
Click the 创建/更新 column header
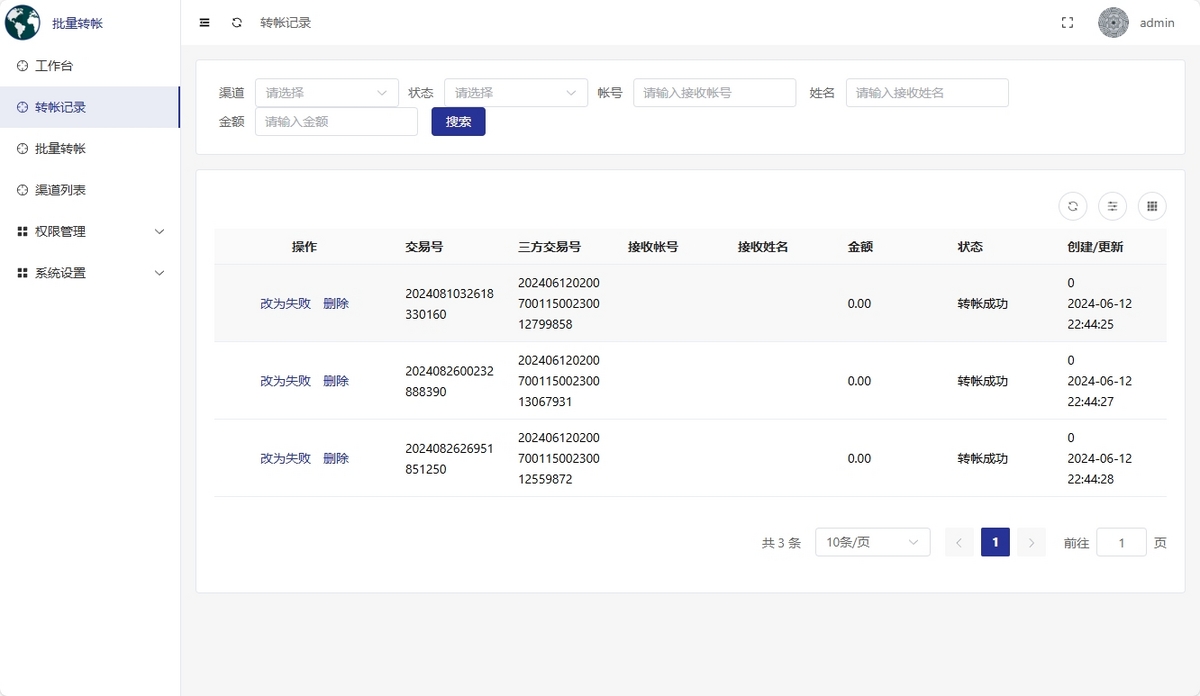tap(1095, 246)
